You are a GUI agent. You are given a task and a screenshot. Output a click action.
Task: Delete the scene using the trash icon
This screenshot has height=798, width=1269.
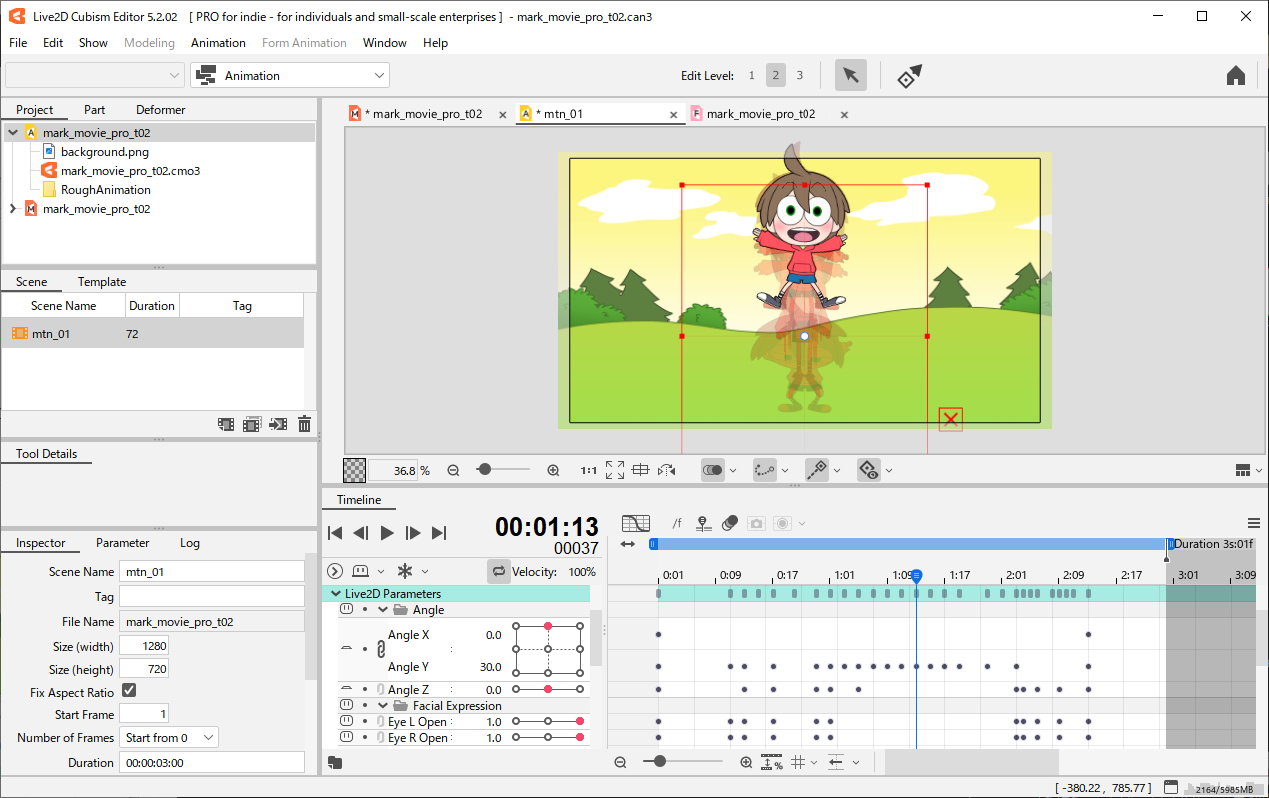click(x=304, y=425)
